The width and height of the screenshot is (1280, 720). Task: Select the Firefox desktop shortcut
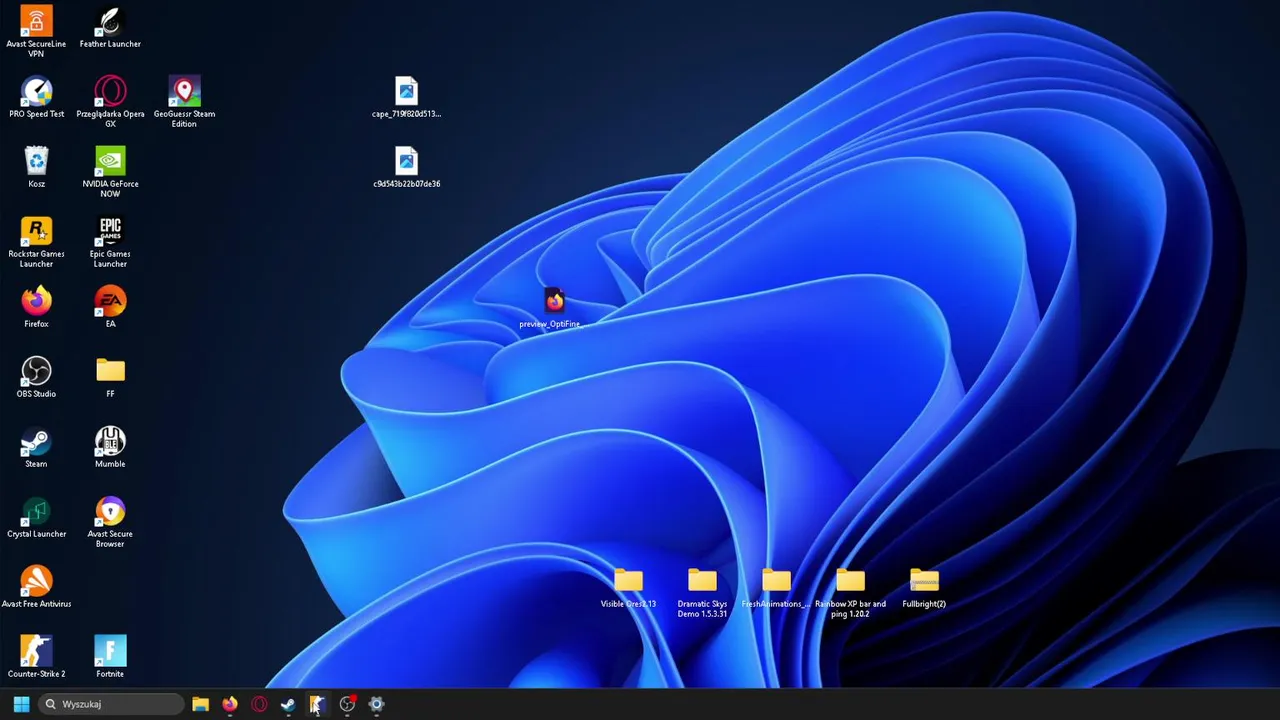pos(36,307)
